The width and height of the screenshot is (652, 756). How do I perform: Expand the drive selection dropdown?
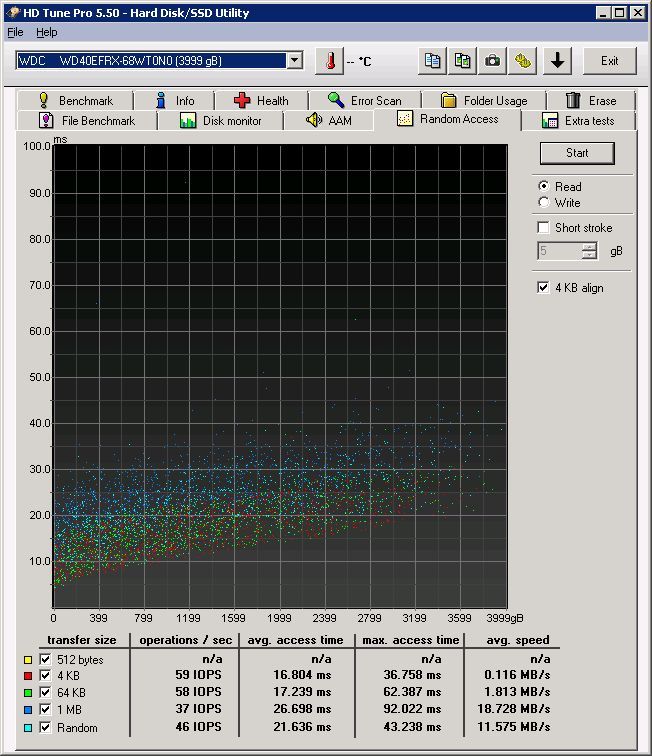(x=294, y=61)
